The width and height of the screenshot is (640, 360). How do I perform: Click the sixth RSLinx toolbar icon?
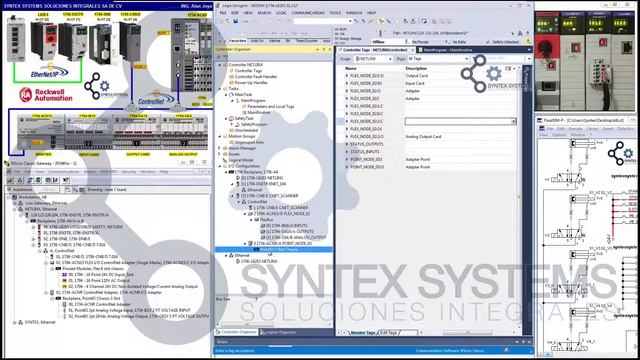pos(56,180)
